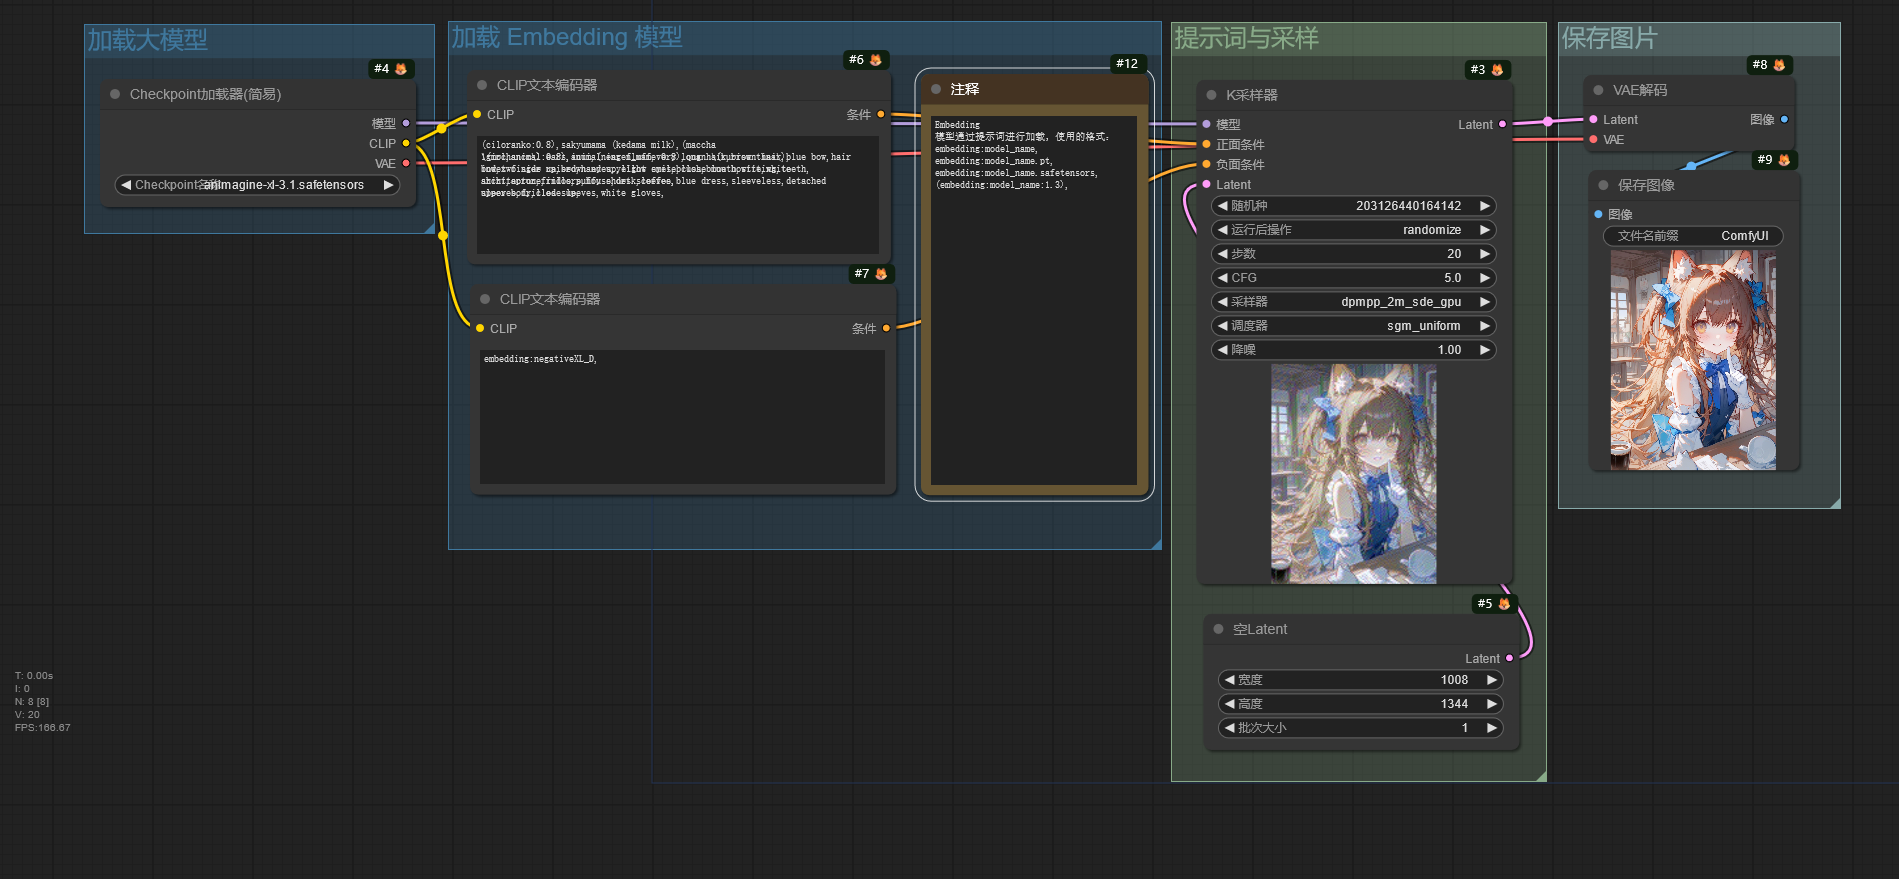Click the fox badge on CLIP encoder node #6
The image size is (1899, 879).
coord(876,60)
